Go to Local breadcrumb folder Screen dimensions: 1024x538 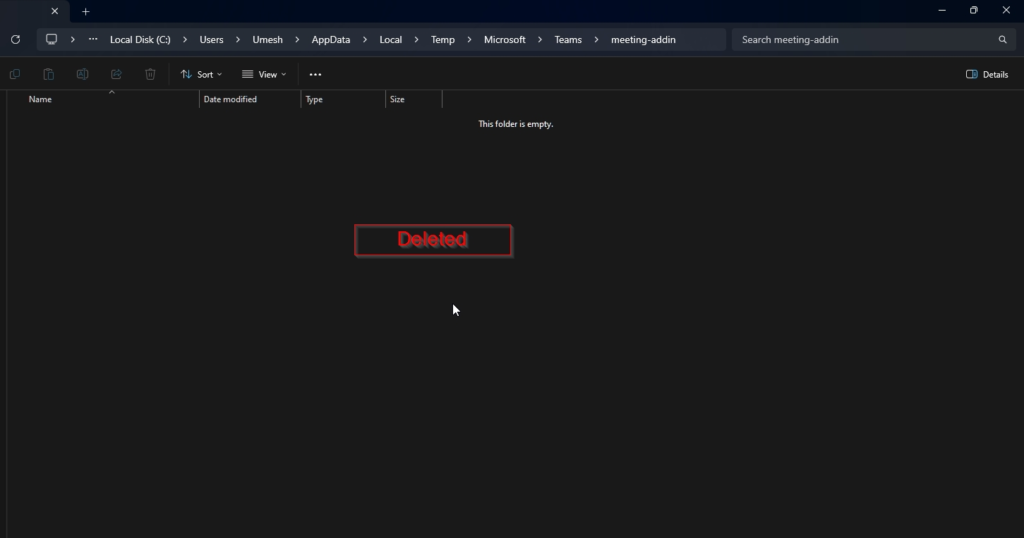coord(391,39)
